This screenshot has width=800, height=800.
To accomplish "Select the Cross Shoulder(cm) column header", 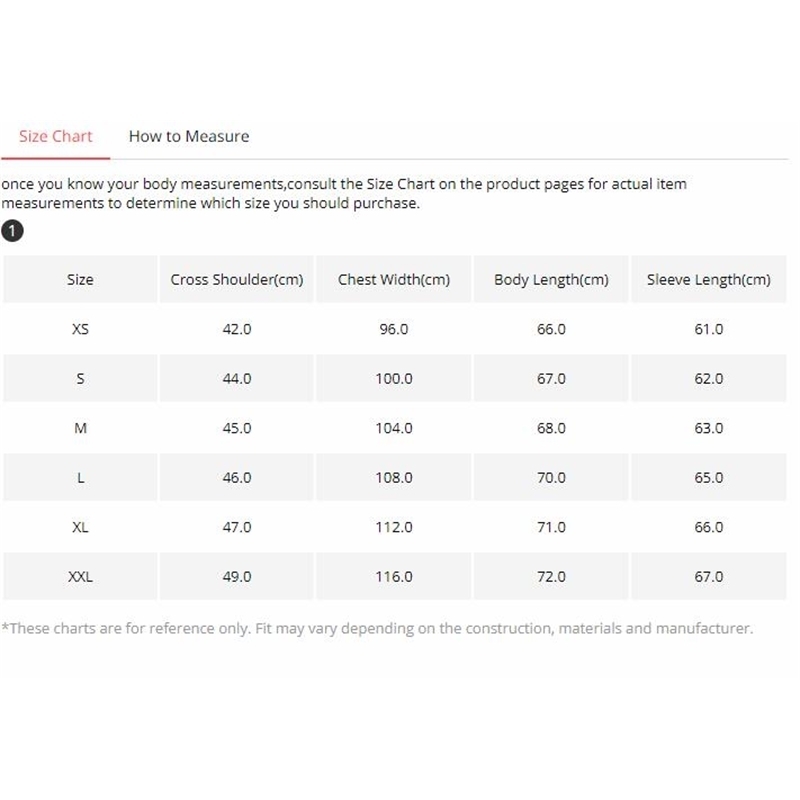I will click(x=236, y=280).
